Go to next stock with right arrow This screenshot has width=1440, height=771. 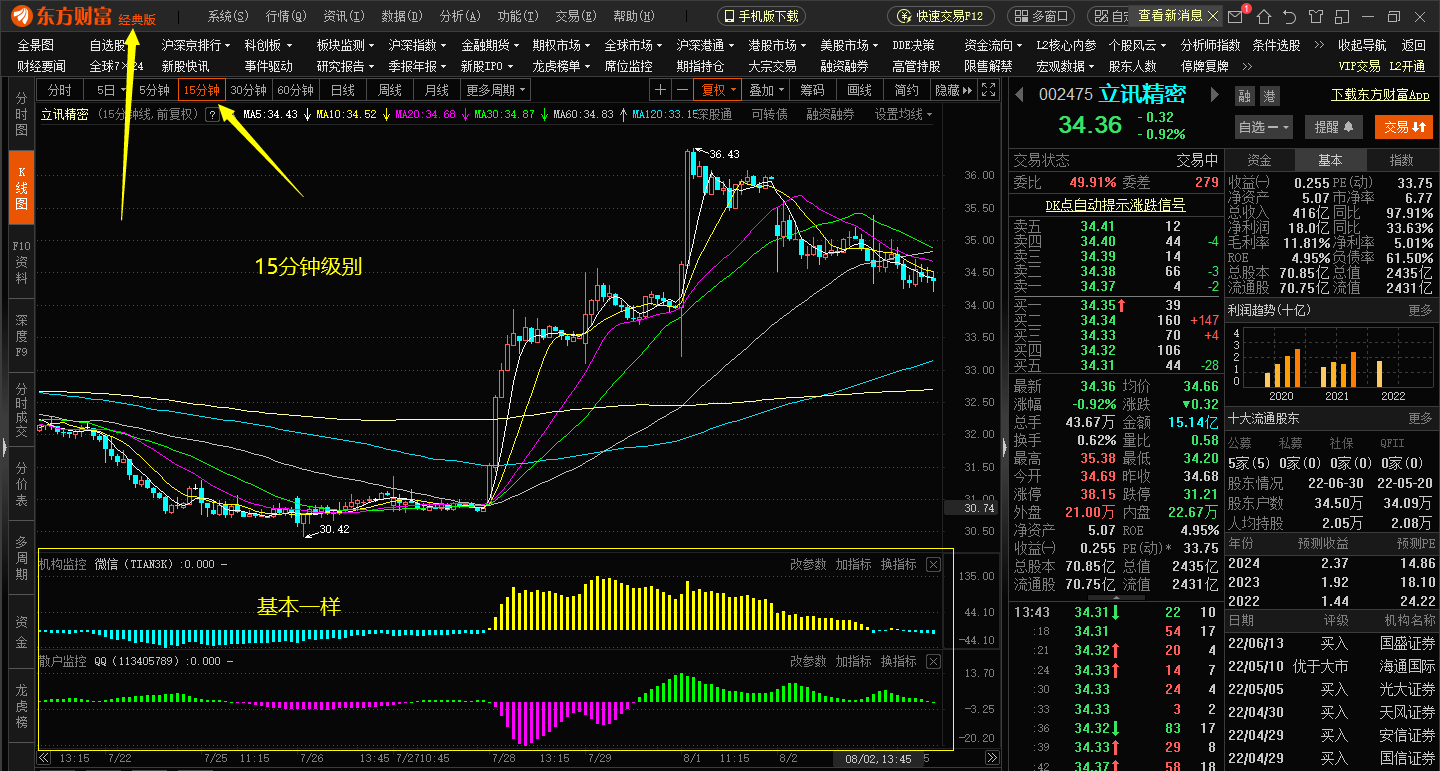1216,95
